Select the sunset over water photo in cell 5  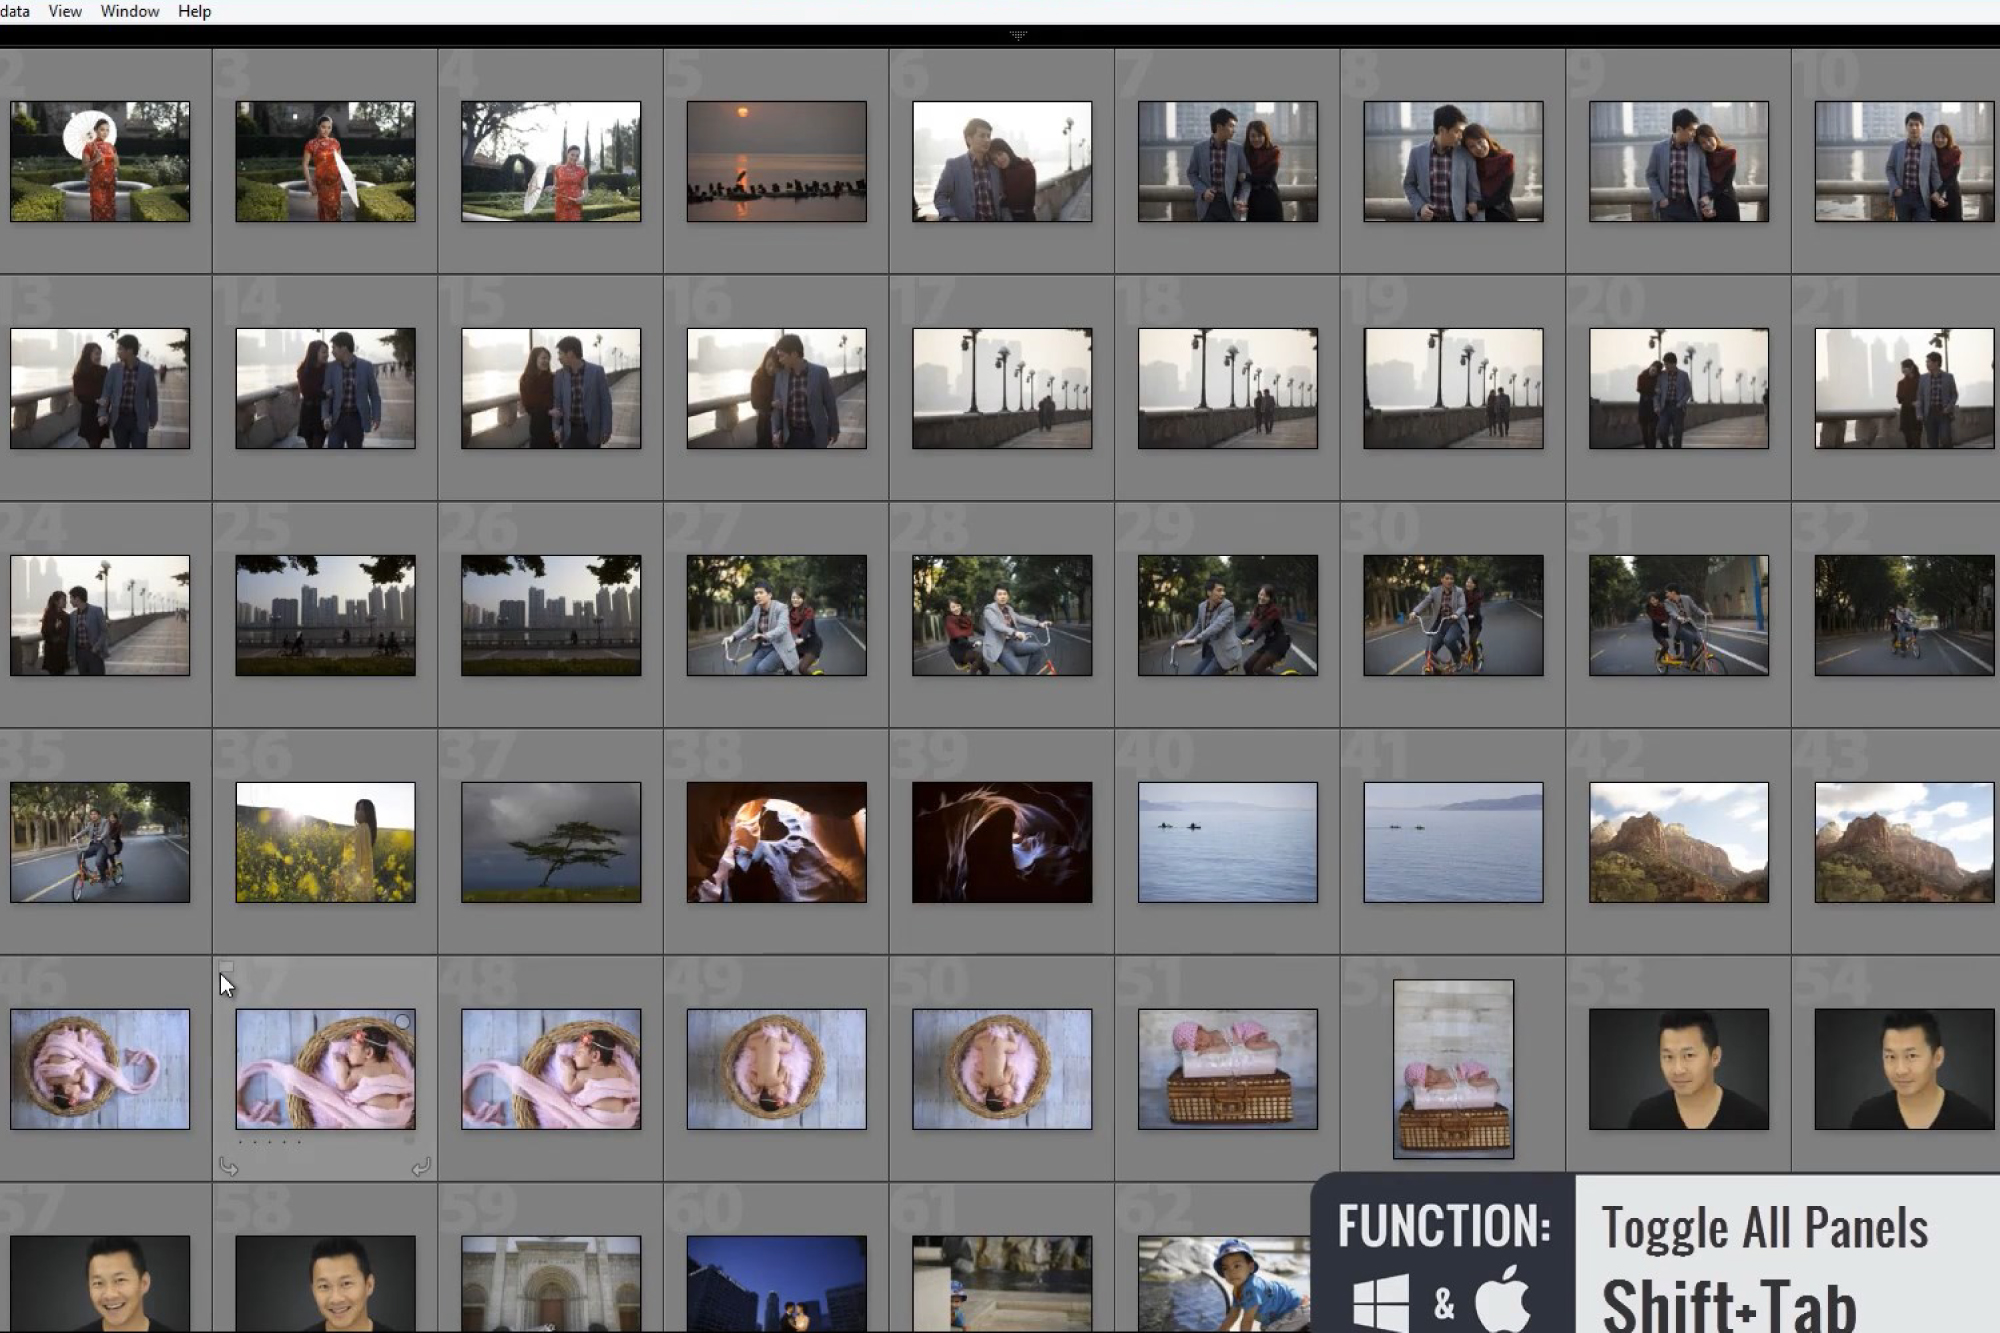tap(777, 161)
